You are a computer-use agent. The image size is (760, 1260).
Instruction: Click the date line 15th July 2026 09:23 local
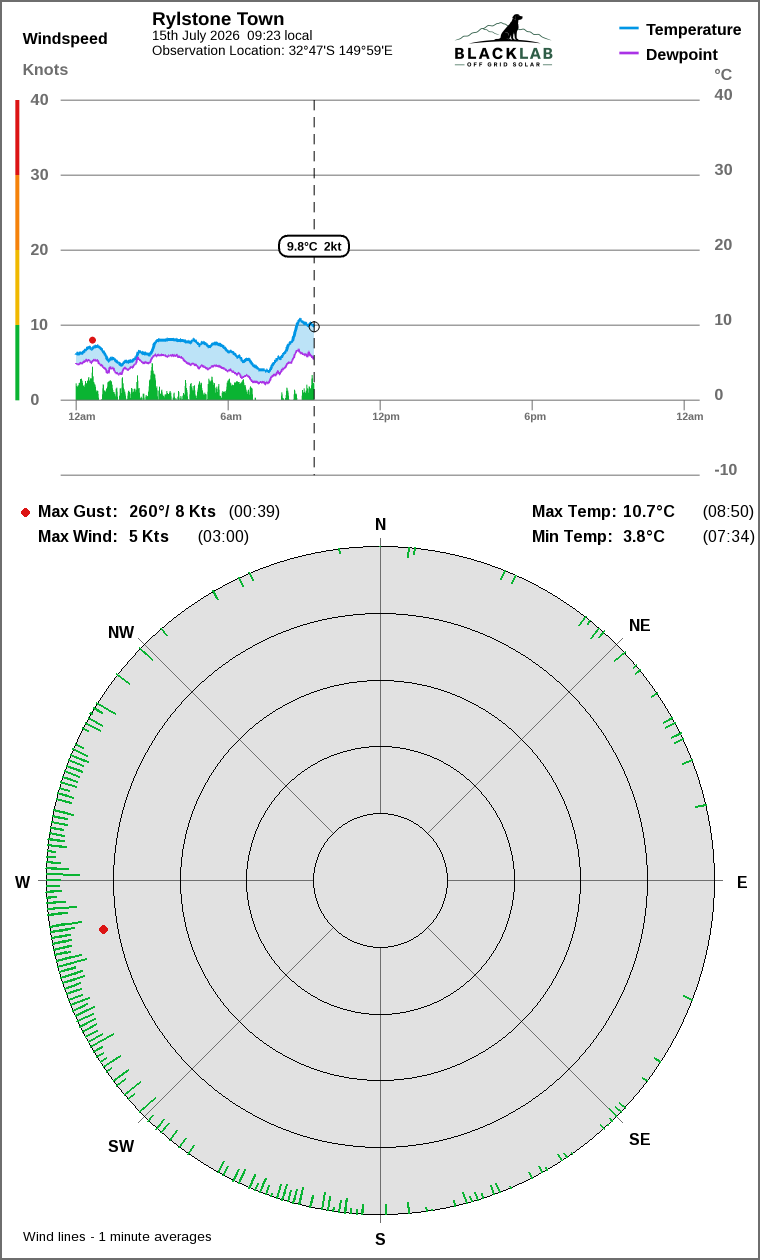point(232,35)
